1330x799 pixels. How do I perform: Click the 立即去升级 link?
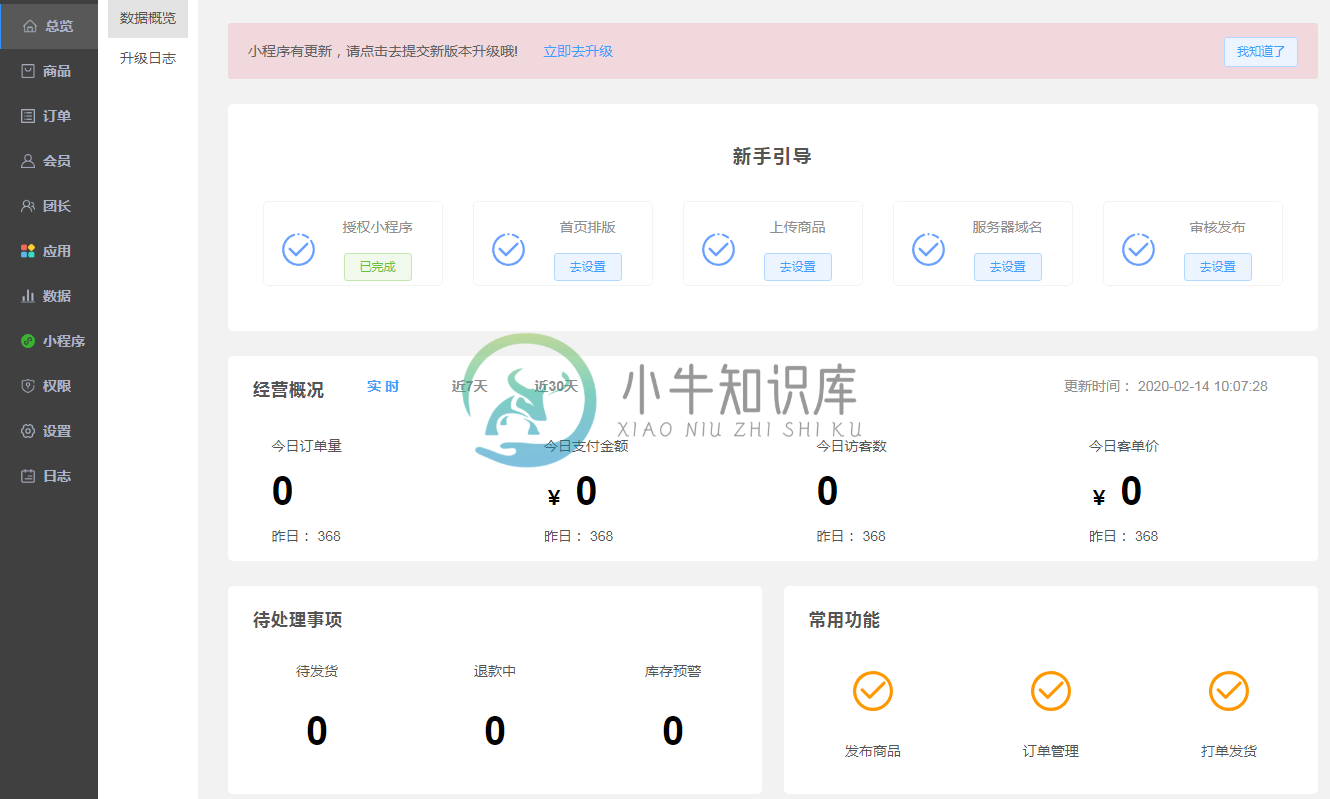click(x=578, y=51)
